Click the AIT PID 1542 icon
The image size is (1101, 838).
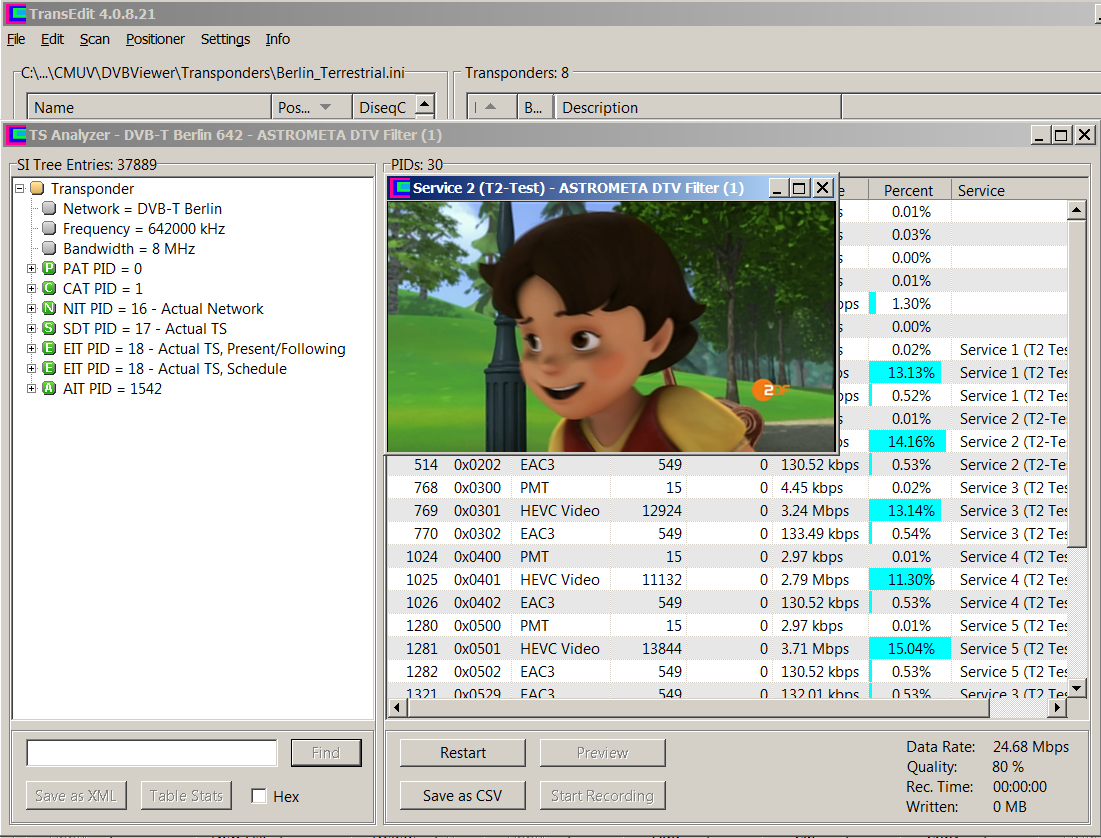[49, 389]
